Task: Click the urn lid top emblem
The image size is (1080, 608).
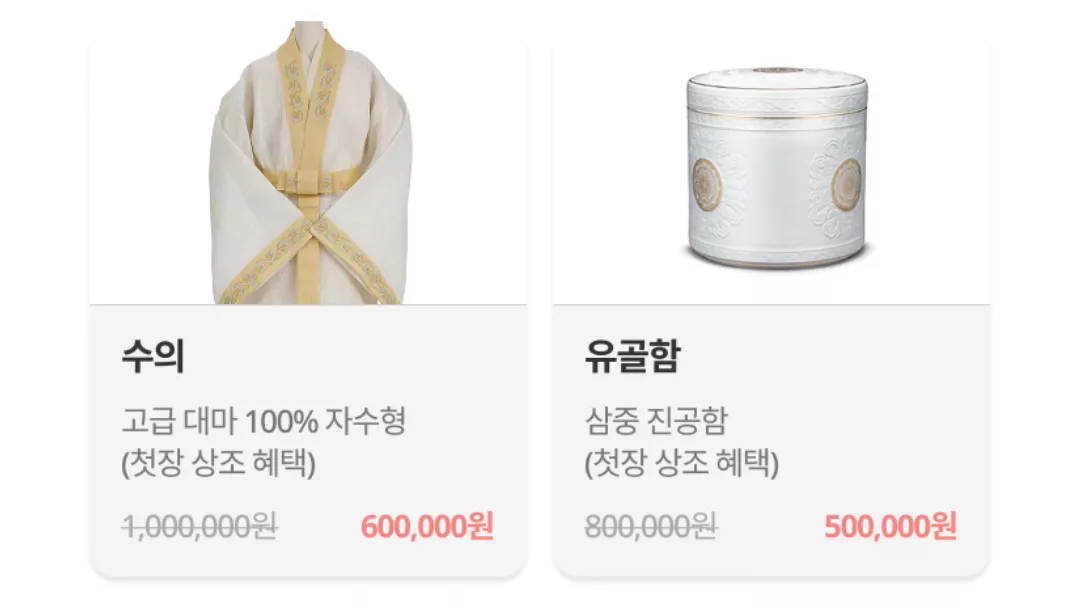Action: click(777, 70)
